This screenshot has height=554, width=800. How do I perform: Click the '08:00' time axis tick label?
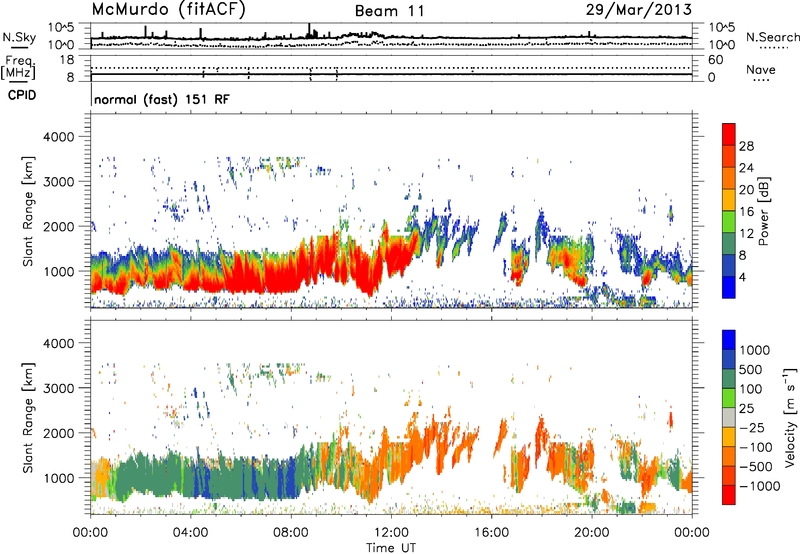291,533
